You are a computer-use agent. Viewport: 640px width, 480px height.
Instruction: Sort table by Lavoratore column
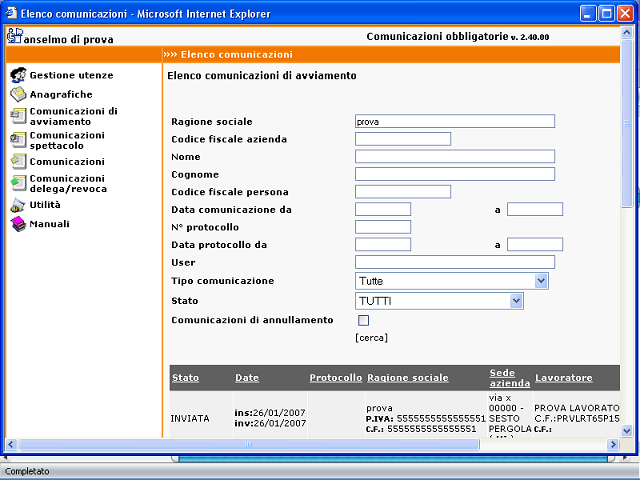point(564,378)
